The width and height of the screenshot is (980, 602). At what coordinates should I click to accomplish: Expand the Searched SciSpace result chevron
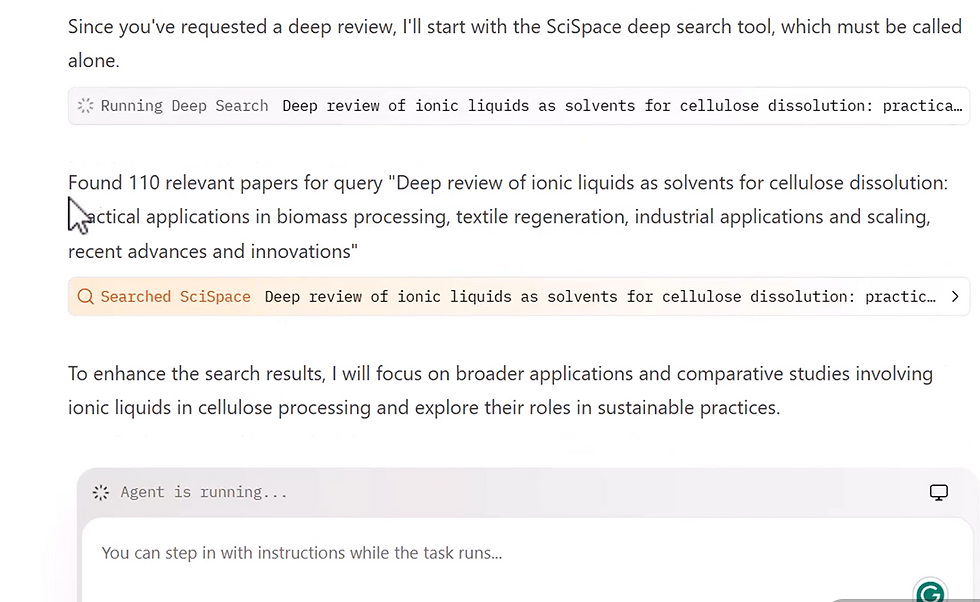(x=955, y=297)
